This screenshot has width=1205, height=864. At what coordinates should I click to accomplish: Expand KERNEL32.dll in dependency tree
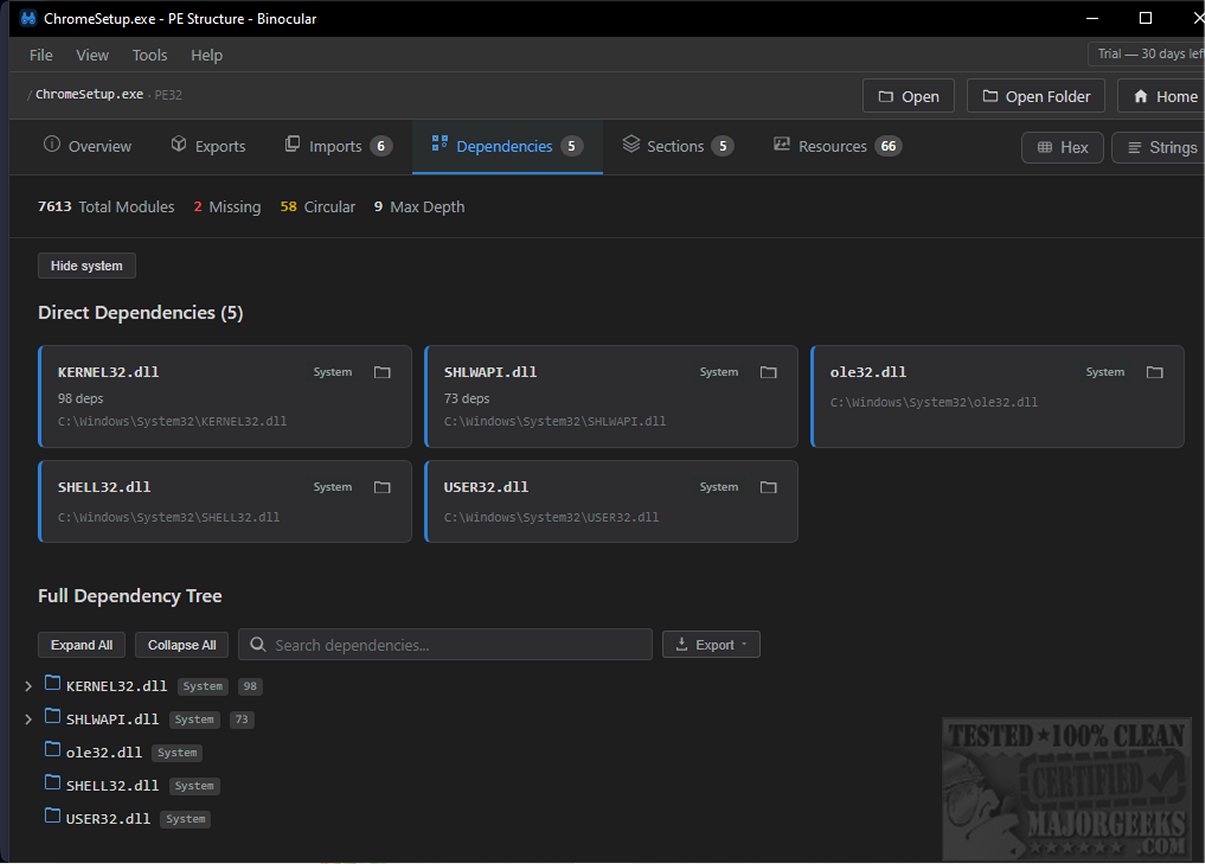coord(28,686)
